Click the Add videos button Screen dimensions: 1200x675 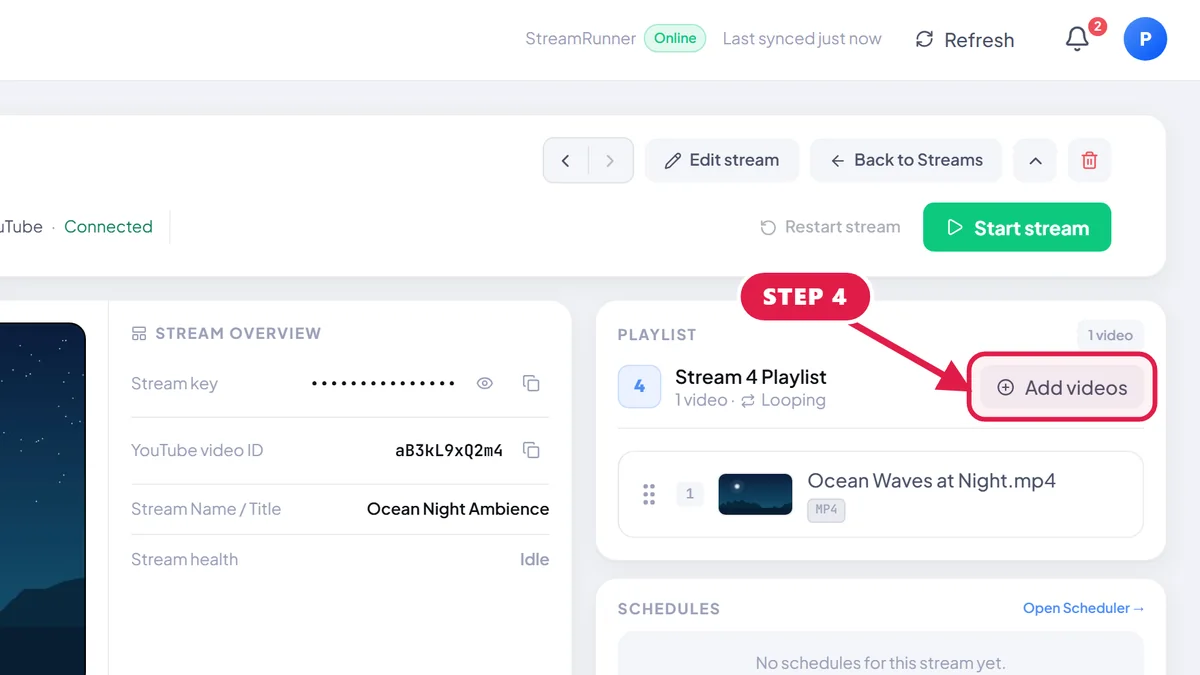tap(1062, 388)
